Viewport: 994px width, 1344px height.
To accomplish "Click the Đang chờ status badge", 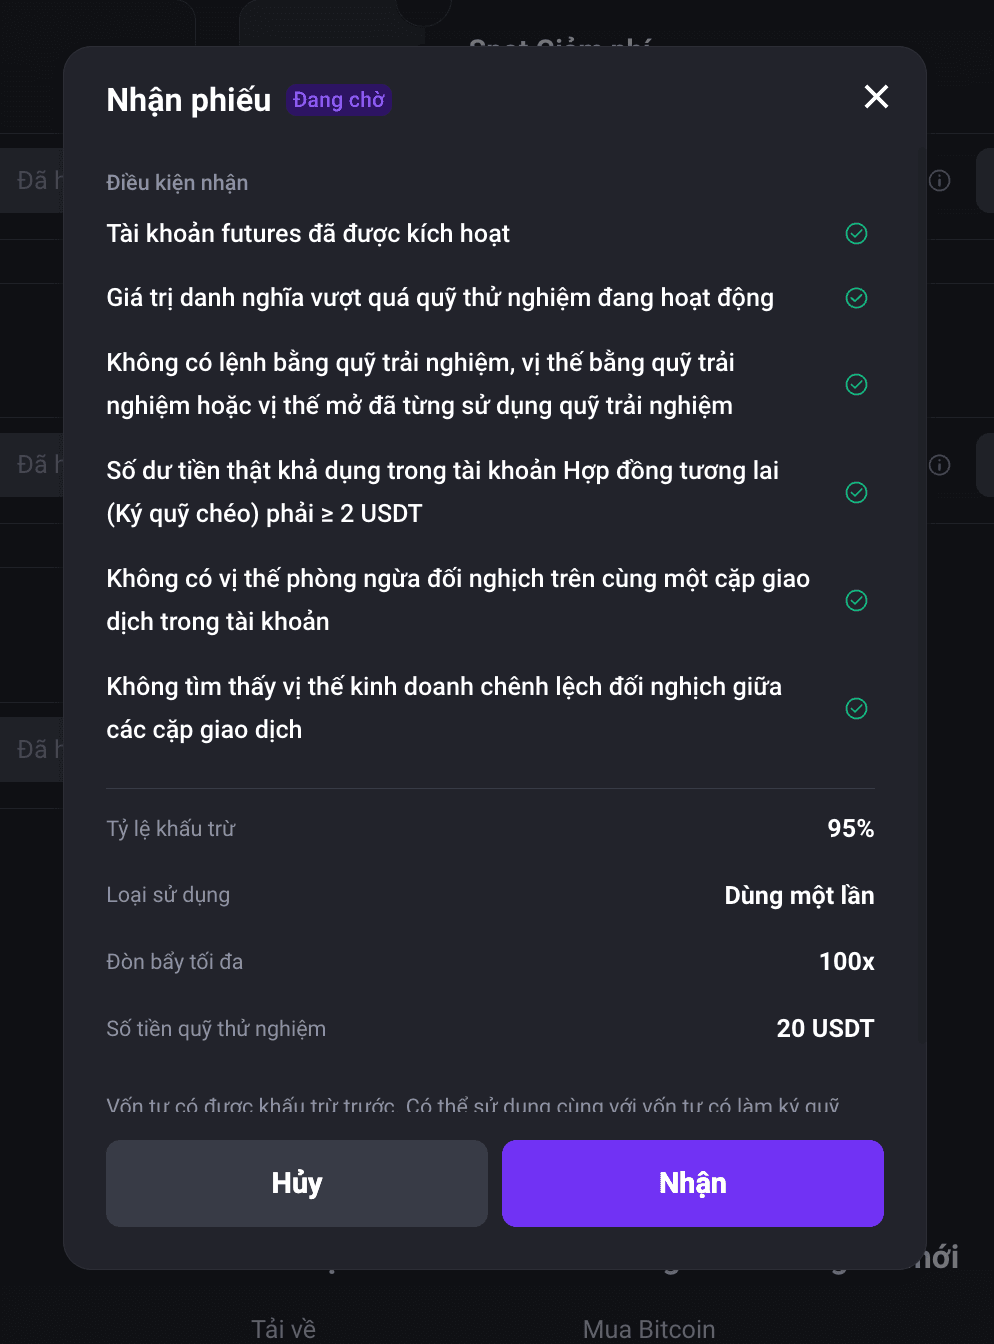I will pos(339,100).
